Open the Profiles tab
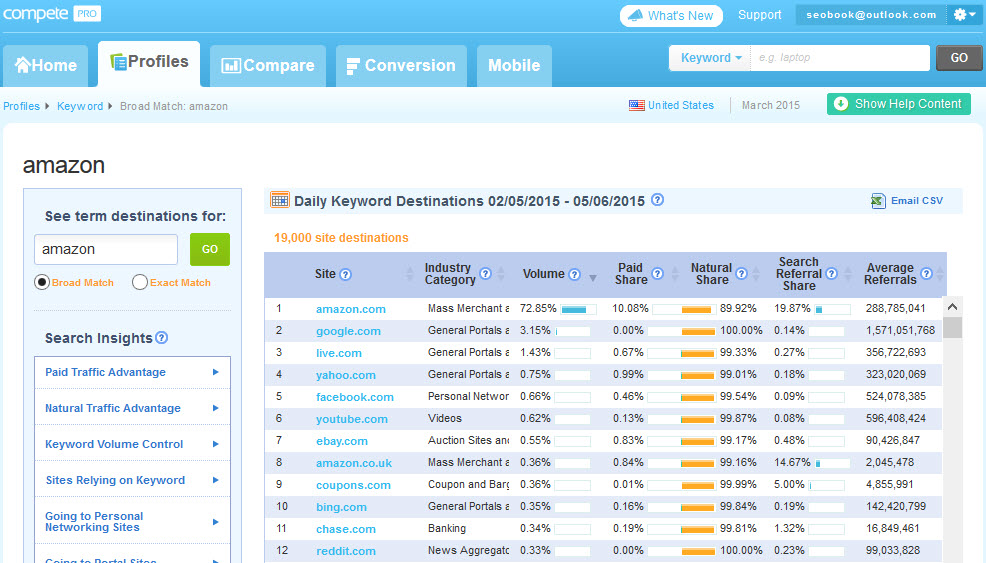Screen dimensions: 986x563 [149, 63]
